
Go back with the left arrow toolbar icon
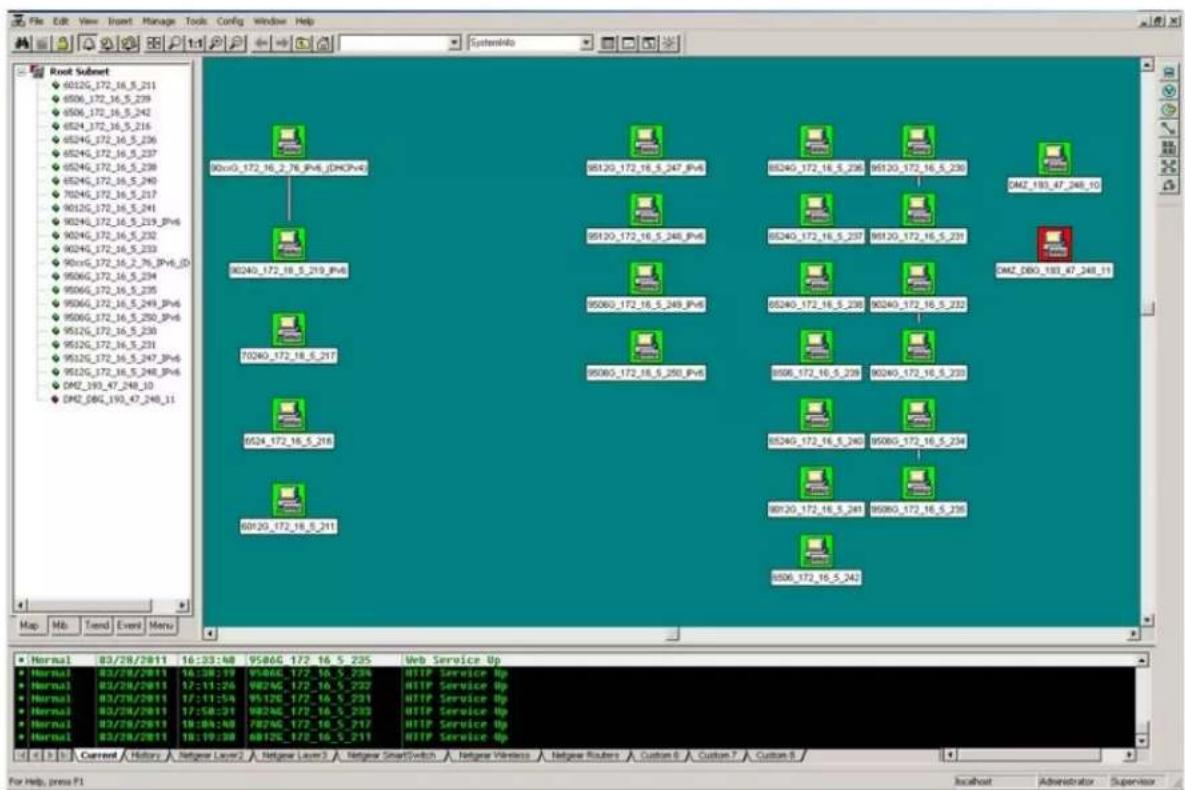click(x=261, y=44)
